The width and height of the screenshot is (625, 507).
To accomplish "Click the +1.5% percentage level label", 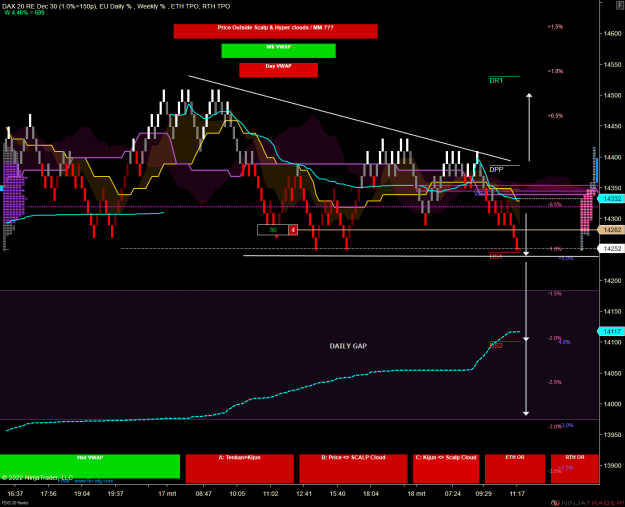I will (x=555, y=27).
